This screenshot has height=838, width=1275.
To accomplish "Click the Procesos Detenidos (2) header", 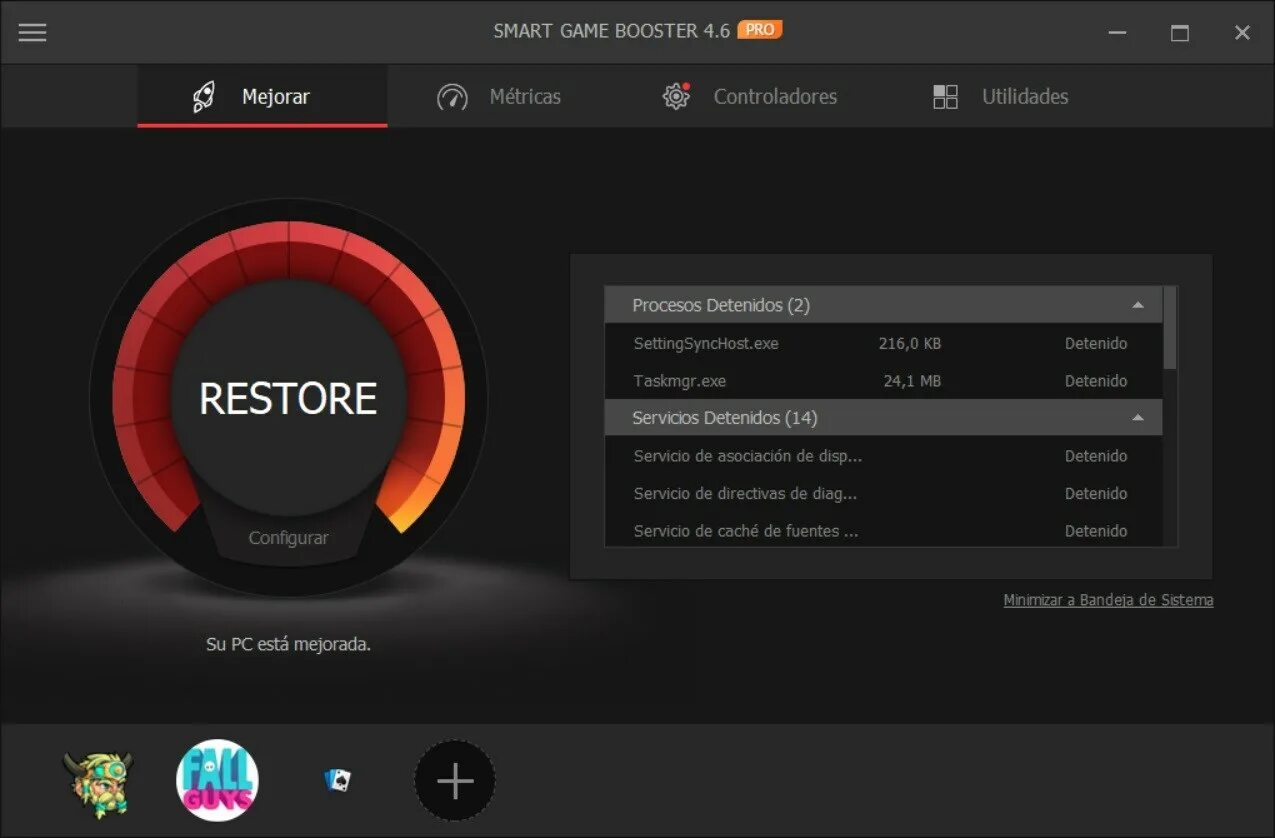I will point(883,305).
